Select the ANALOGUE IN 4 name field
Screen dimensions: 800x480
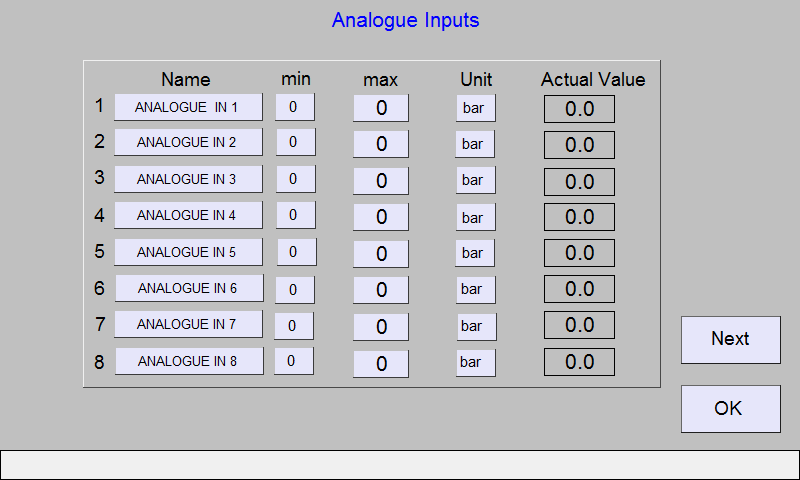pos(188,215)
